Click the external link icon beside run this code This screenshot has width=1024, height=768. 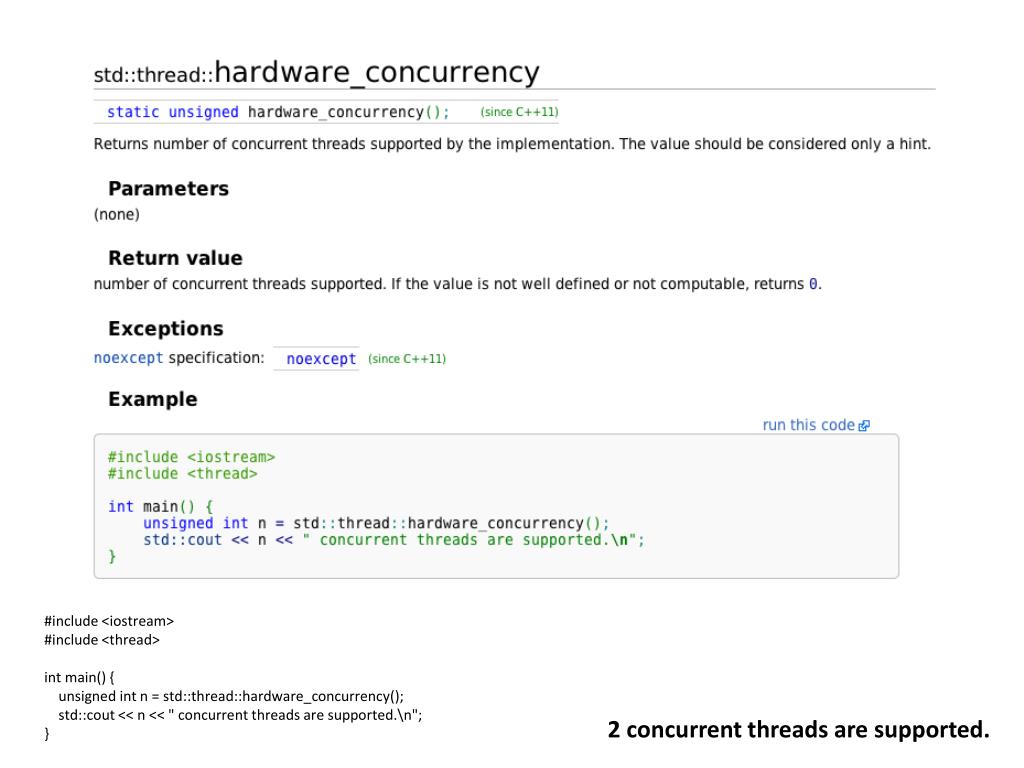864,426
